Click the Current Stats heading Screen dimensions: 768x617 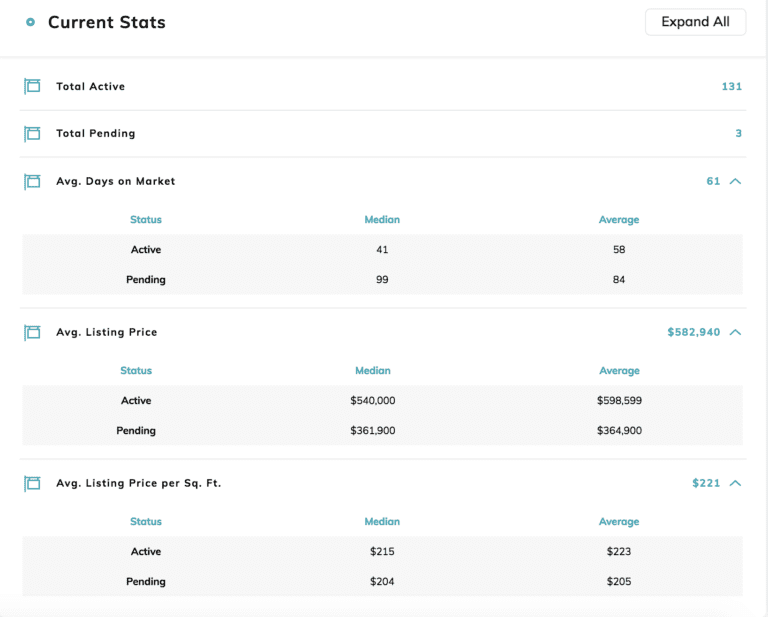point(107,22)
